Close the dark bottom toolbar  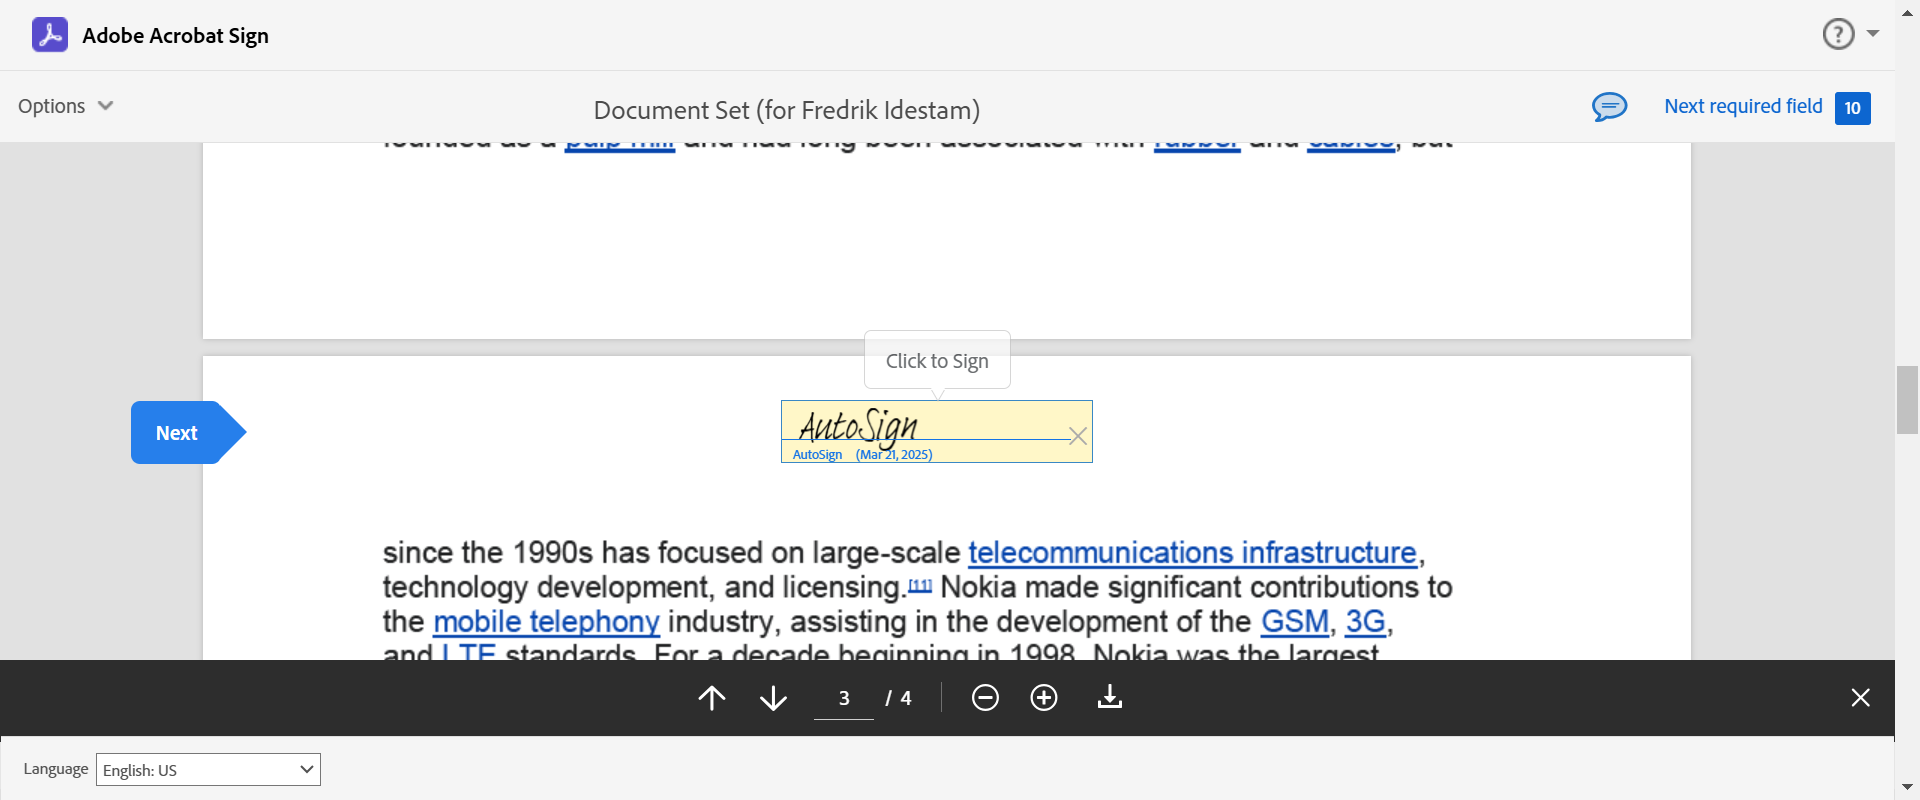pyautogui.click(x=1860, y=697)
